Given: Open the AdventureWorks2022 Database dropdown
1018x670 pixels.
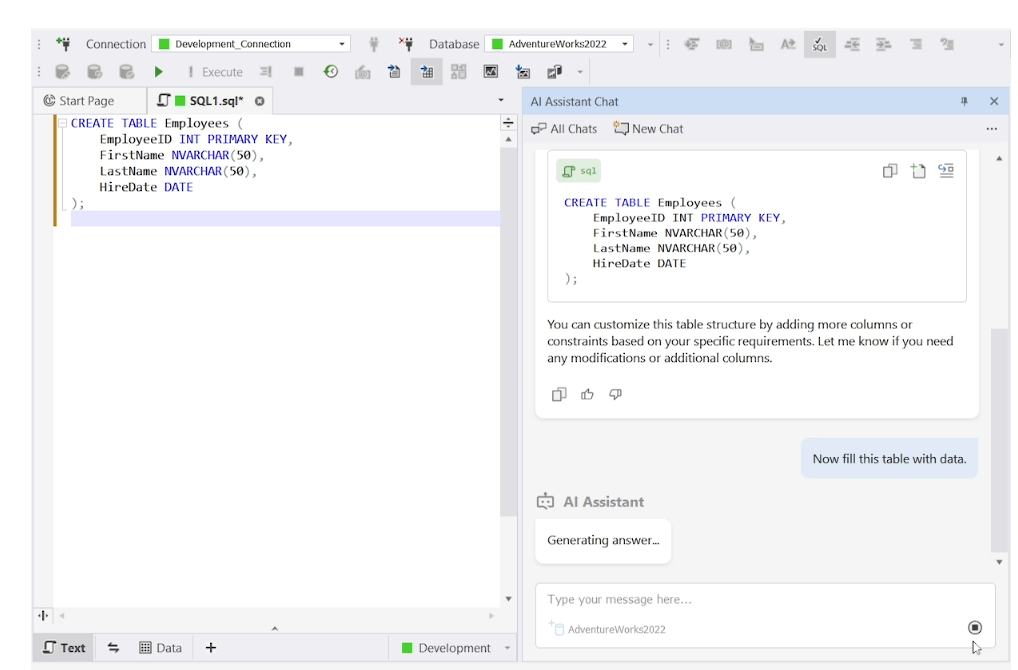Looking at the screenshot, I should pos(626,44).
